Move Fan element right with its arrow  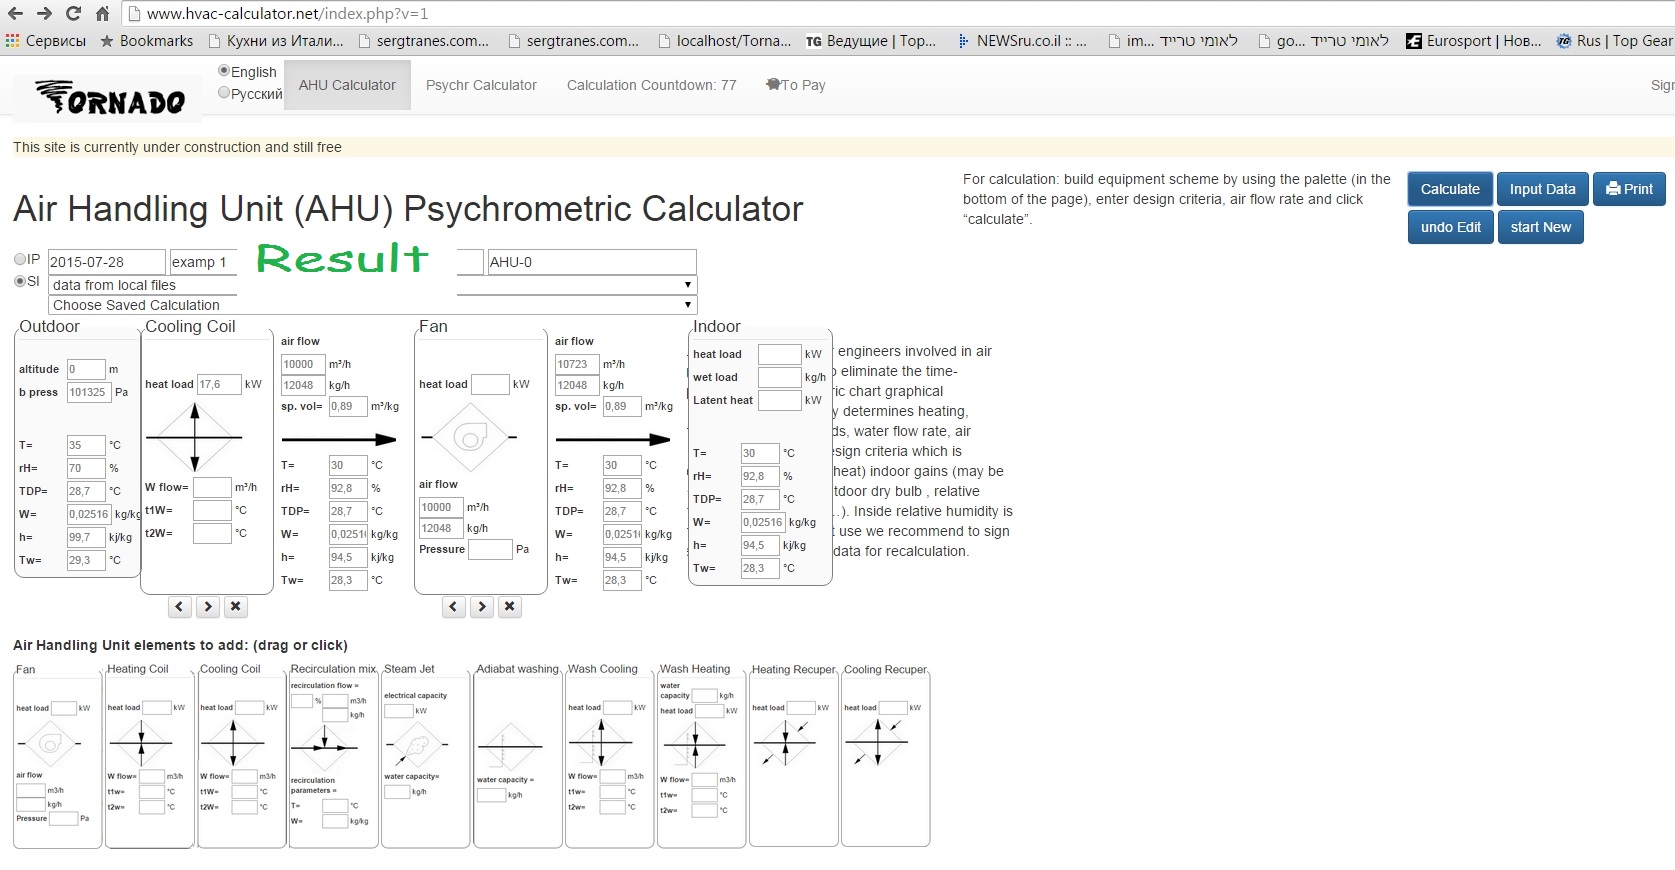click(481, 606)
